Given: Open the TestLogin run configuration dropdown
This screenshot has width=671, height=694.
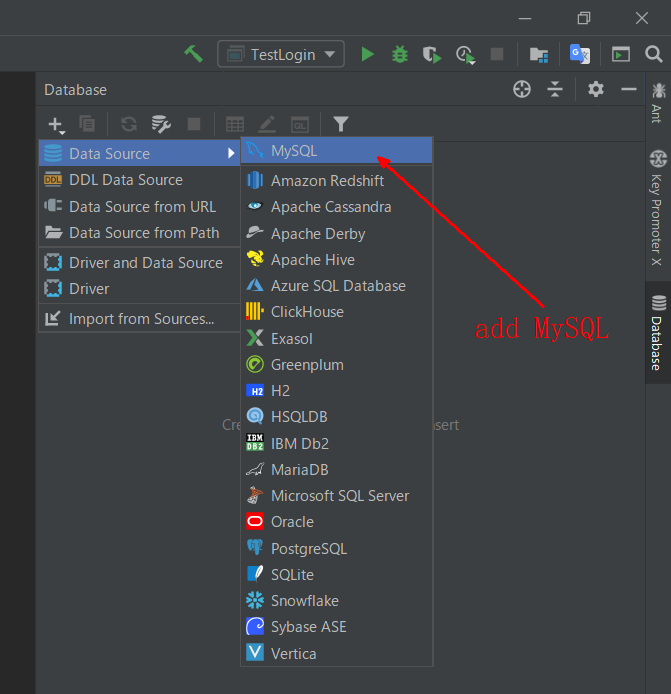Looking at the screenshot, I should point(281,54).
